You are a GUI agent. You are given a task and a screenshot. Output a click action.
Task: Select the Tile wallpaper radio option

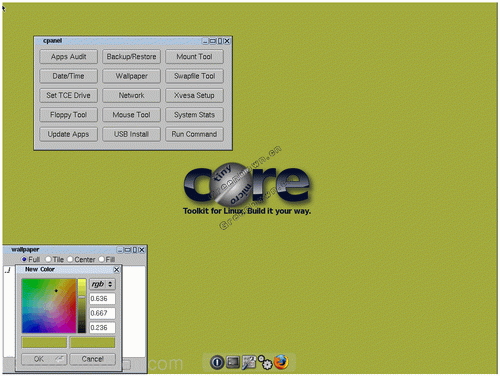pyautogui.click(x=54, y=259)
